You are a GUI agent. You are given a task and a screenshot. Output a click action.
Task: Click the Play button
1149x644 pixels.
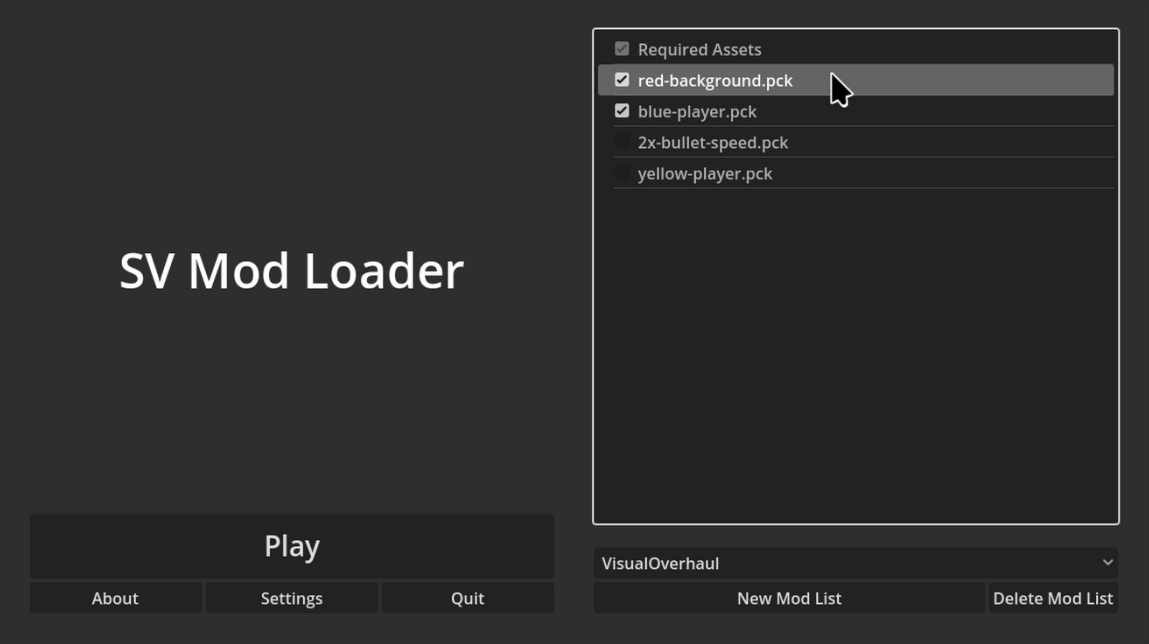coord(291,546)
